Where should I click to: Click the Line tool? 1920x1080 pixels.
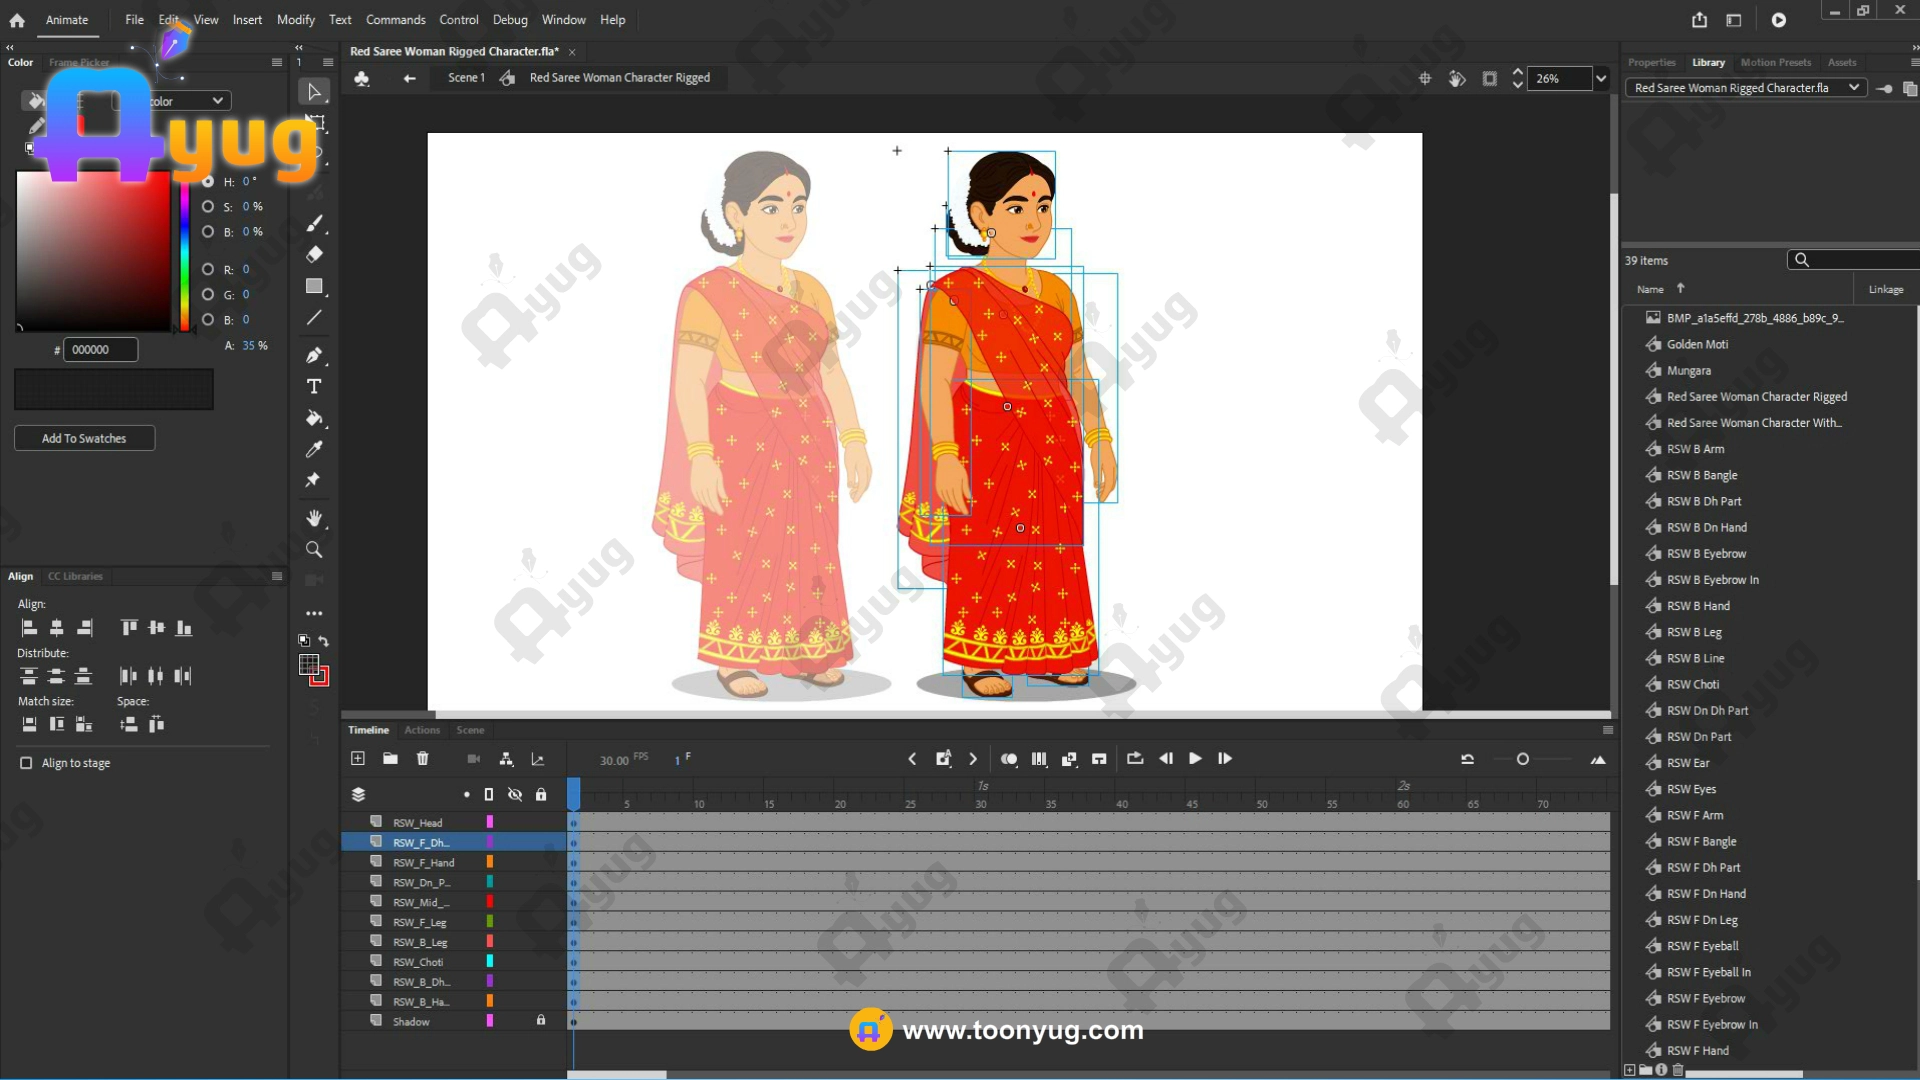pyautogui.click(x=314, y=318)
